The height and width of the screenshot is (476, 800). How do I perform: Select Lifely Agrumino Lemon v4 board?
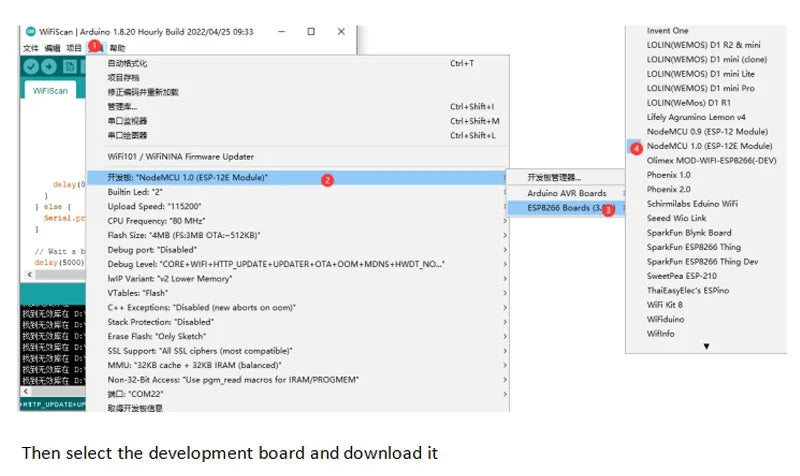[706, 117]
